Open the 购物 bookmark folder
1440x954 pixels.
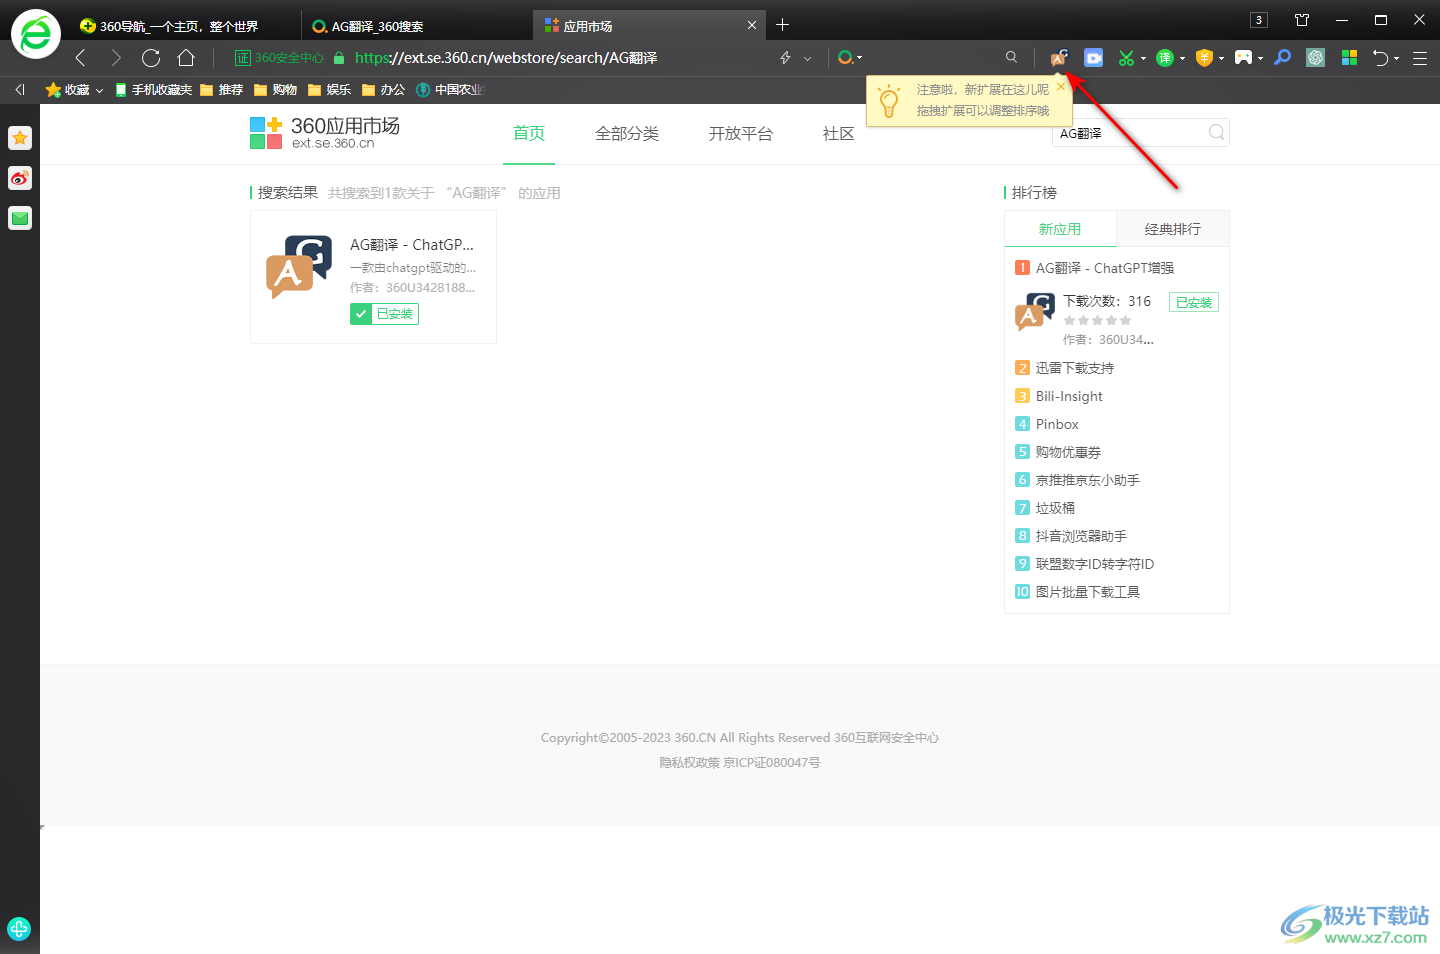(x=275, y=90)
